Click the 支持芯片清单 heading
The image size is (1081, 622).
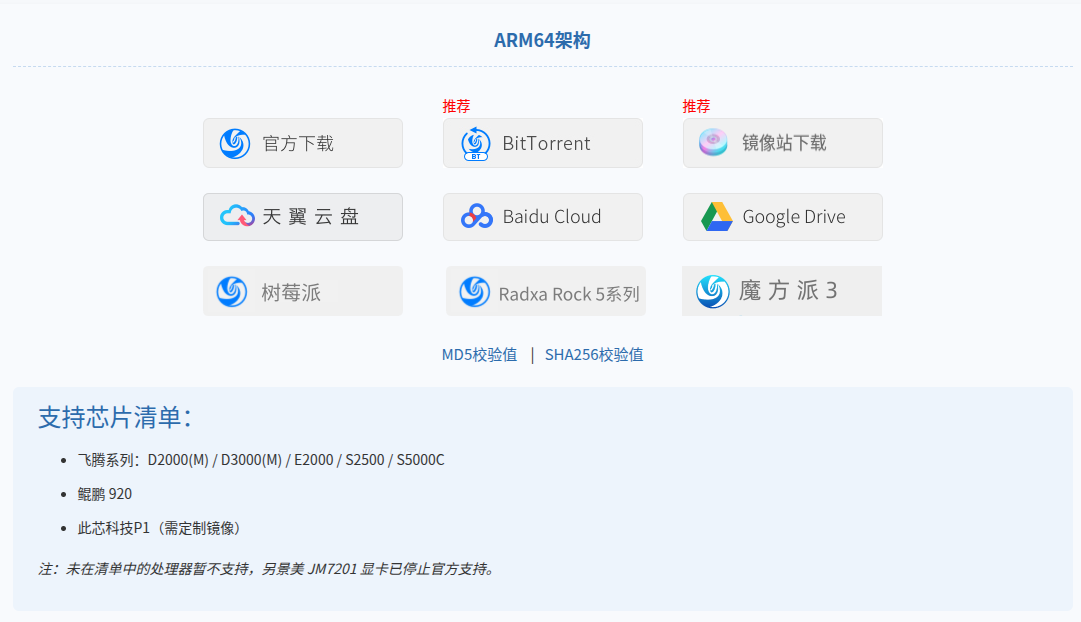click(114, 417)
